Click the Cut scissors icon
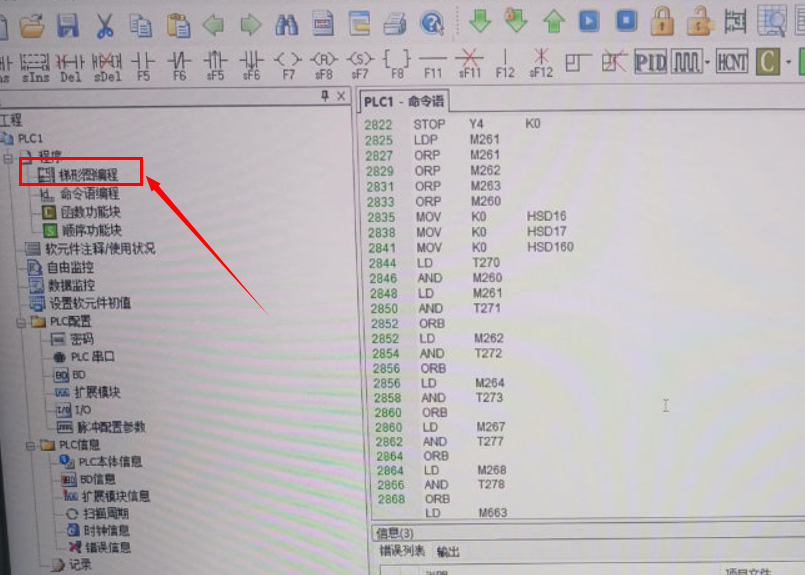805x575 pixels. pyautogui.click(x=105, y=22)
